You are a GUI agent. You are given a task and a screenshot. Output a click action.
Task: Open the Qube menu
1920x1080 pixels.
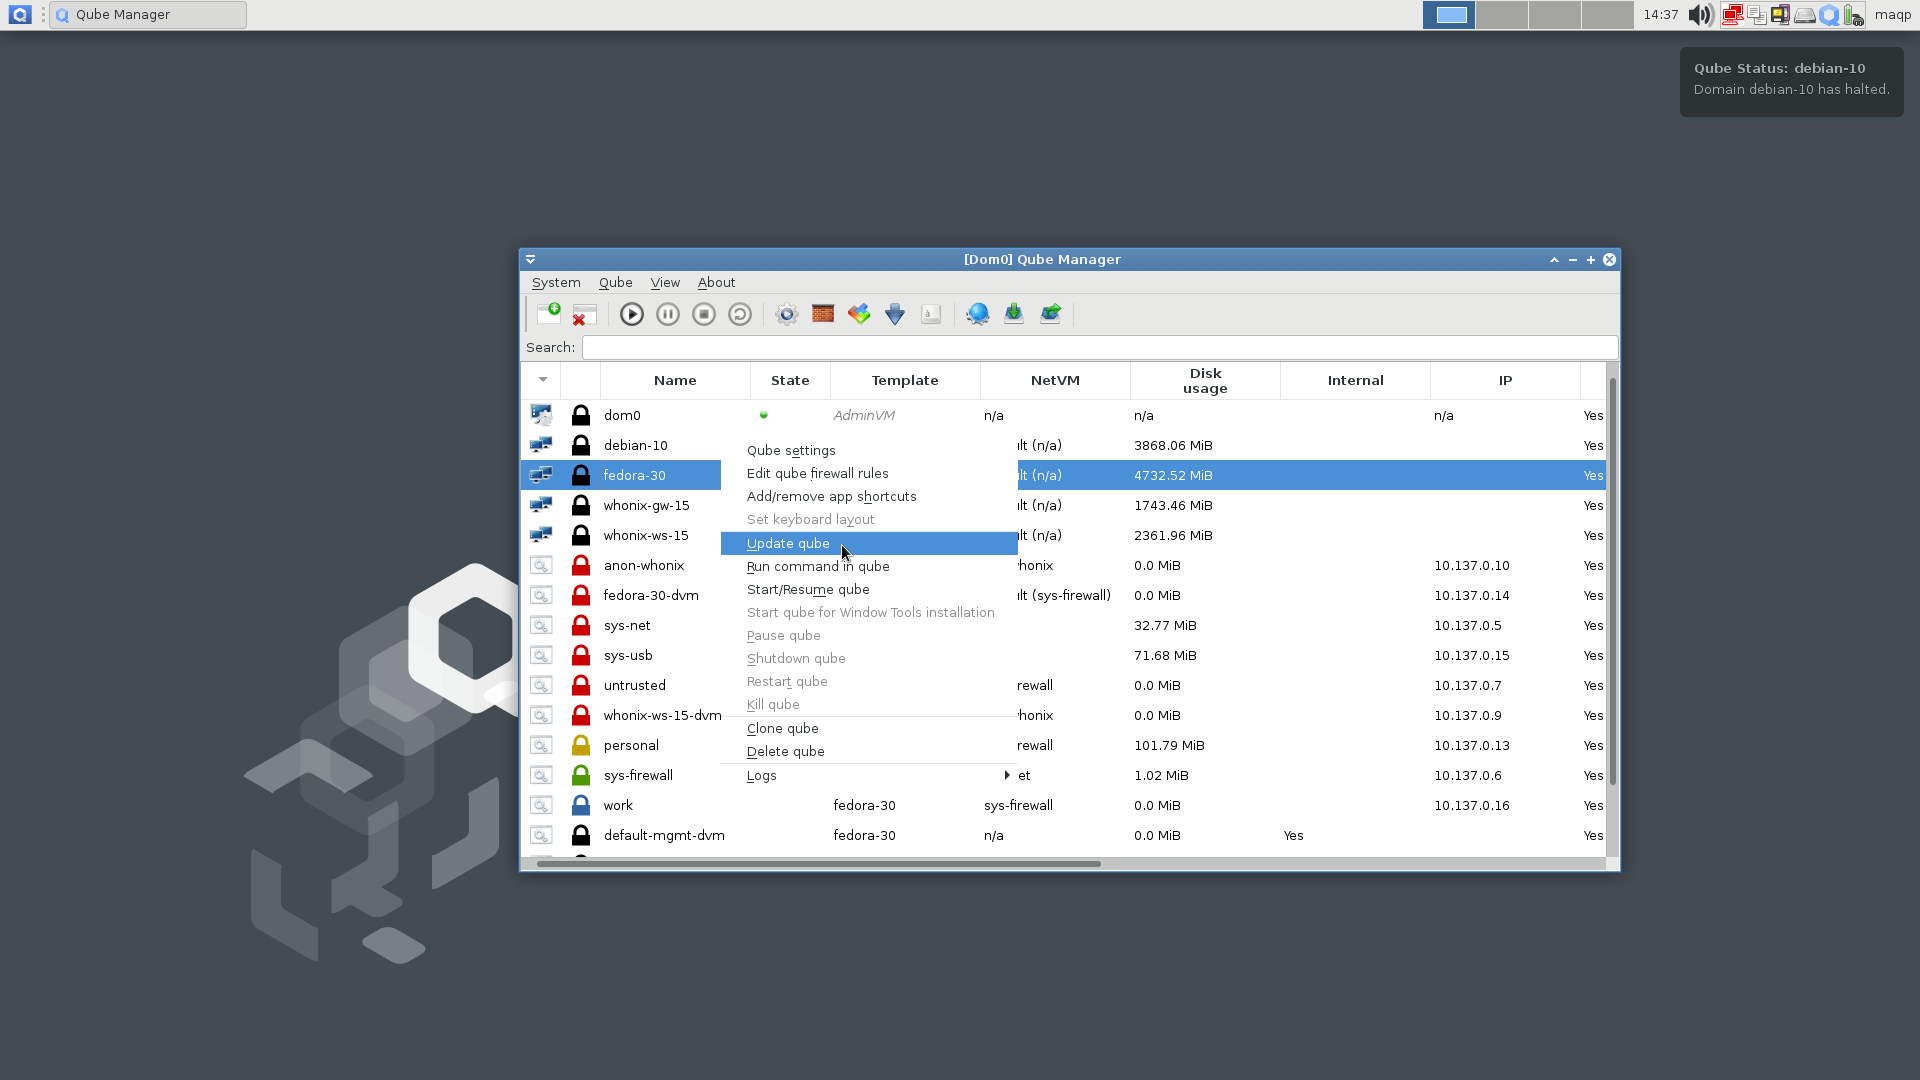click(x=615, y=283)
